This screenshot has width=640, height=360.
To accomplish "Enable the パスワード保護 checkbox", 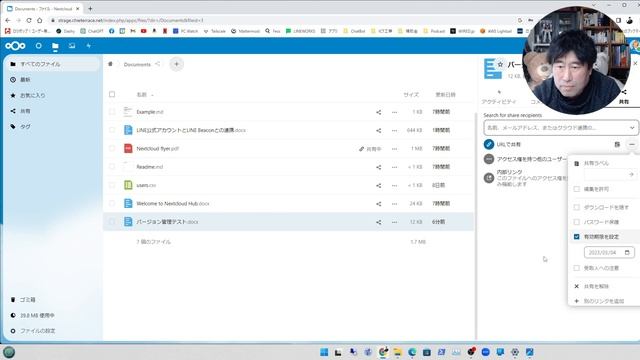I will tap(576, 222).
